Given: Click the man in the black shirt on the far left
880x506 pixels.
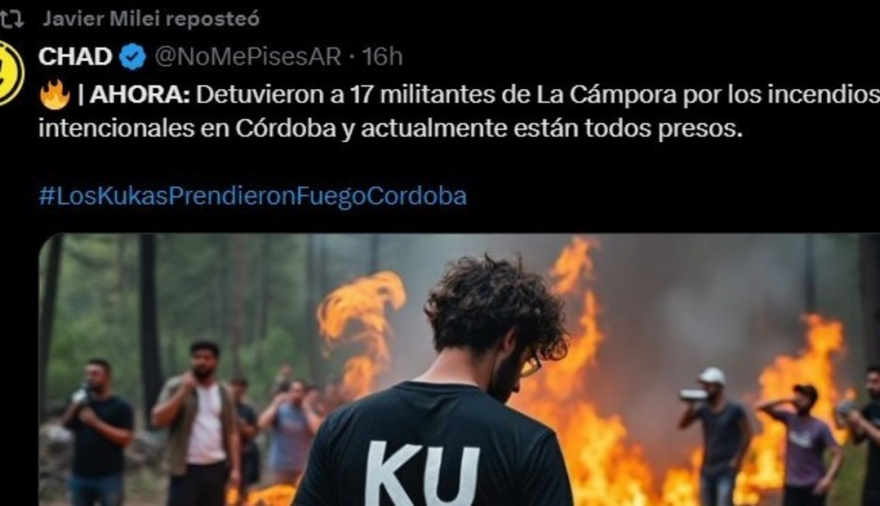Looking at the screenshot, I should pos(98,432).
